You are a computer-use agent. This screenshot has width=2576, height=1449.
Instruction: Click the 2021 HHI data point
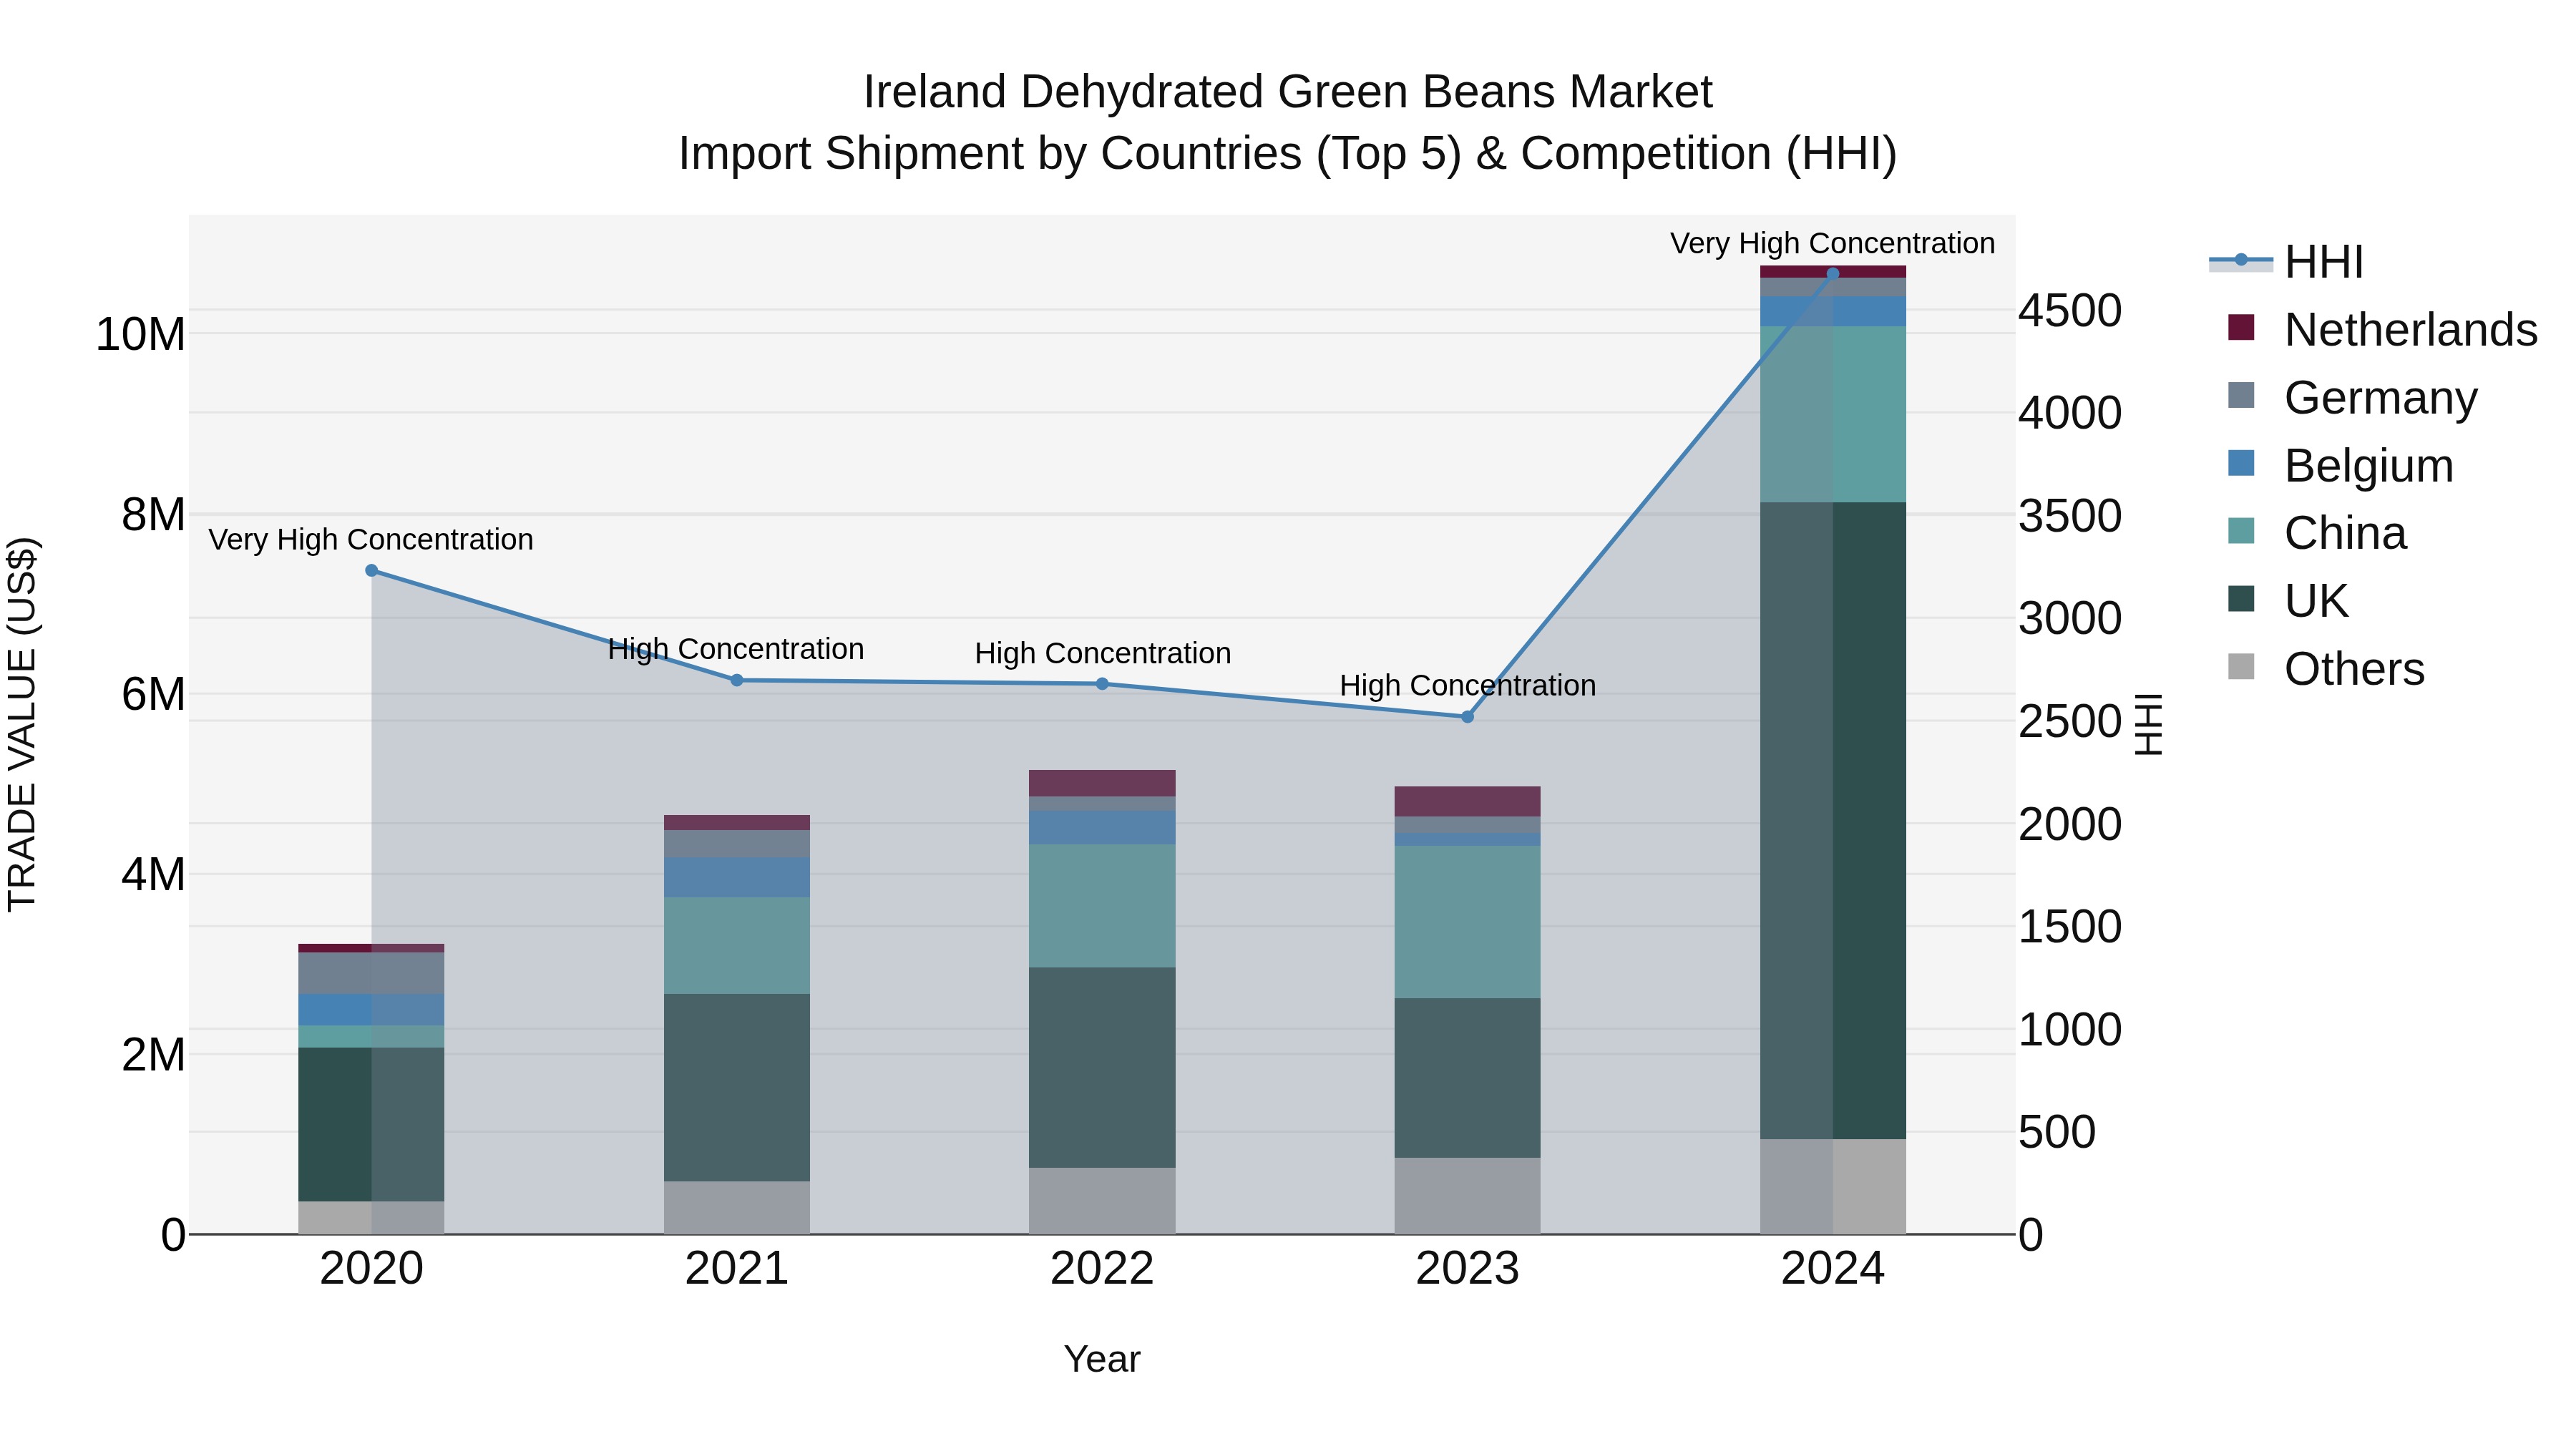tap(737, 680)
